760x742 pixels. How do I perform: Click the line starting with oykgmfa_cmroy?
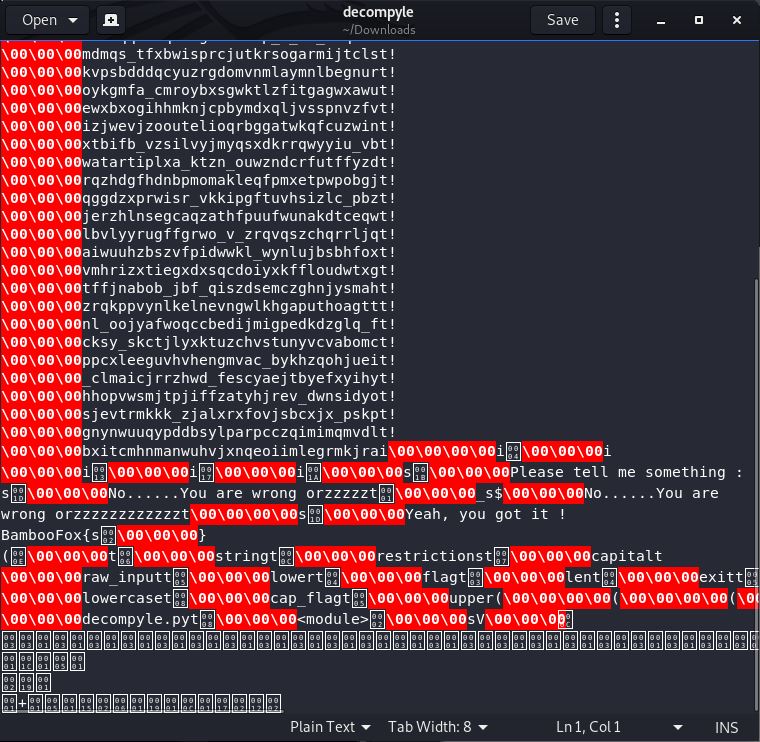(x=198, y=90)
